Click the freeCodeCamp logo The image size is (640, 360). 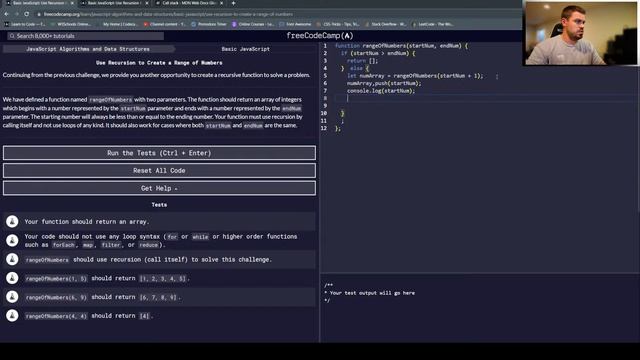[320, 36]
